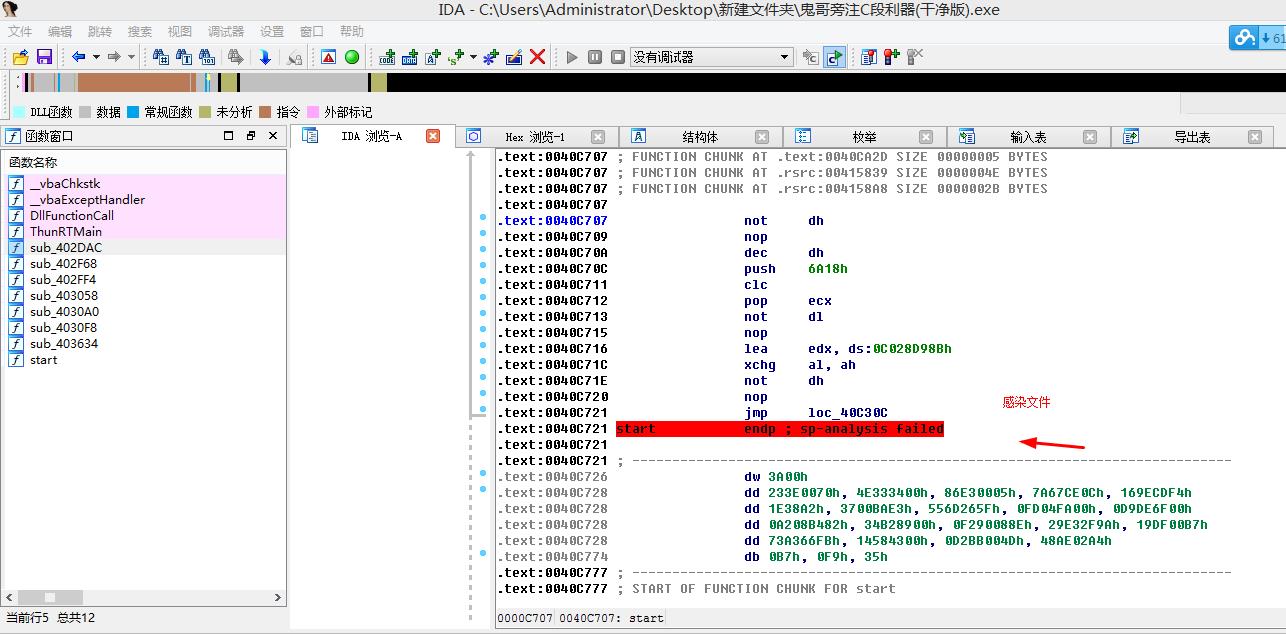Open the 调试器 menu
1286x634 pixels.
[x=226, y=31]
